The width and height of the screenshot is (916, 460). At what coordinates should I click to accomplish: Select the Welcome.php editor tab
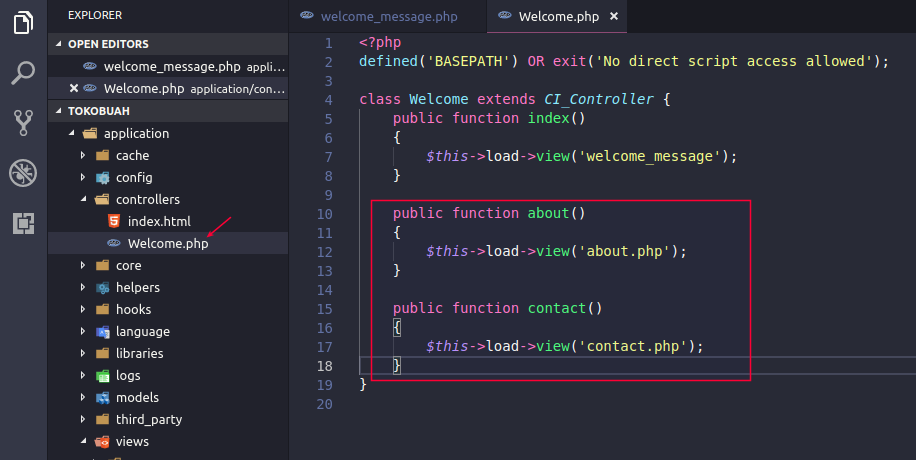[x=557, y=16]
